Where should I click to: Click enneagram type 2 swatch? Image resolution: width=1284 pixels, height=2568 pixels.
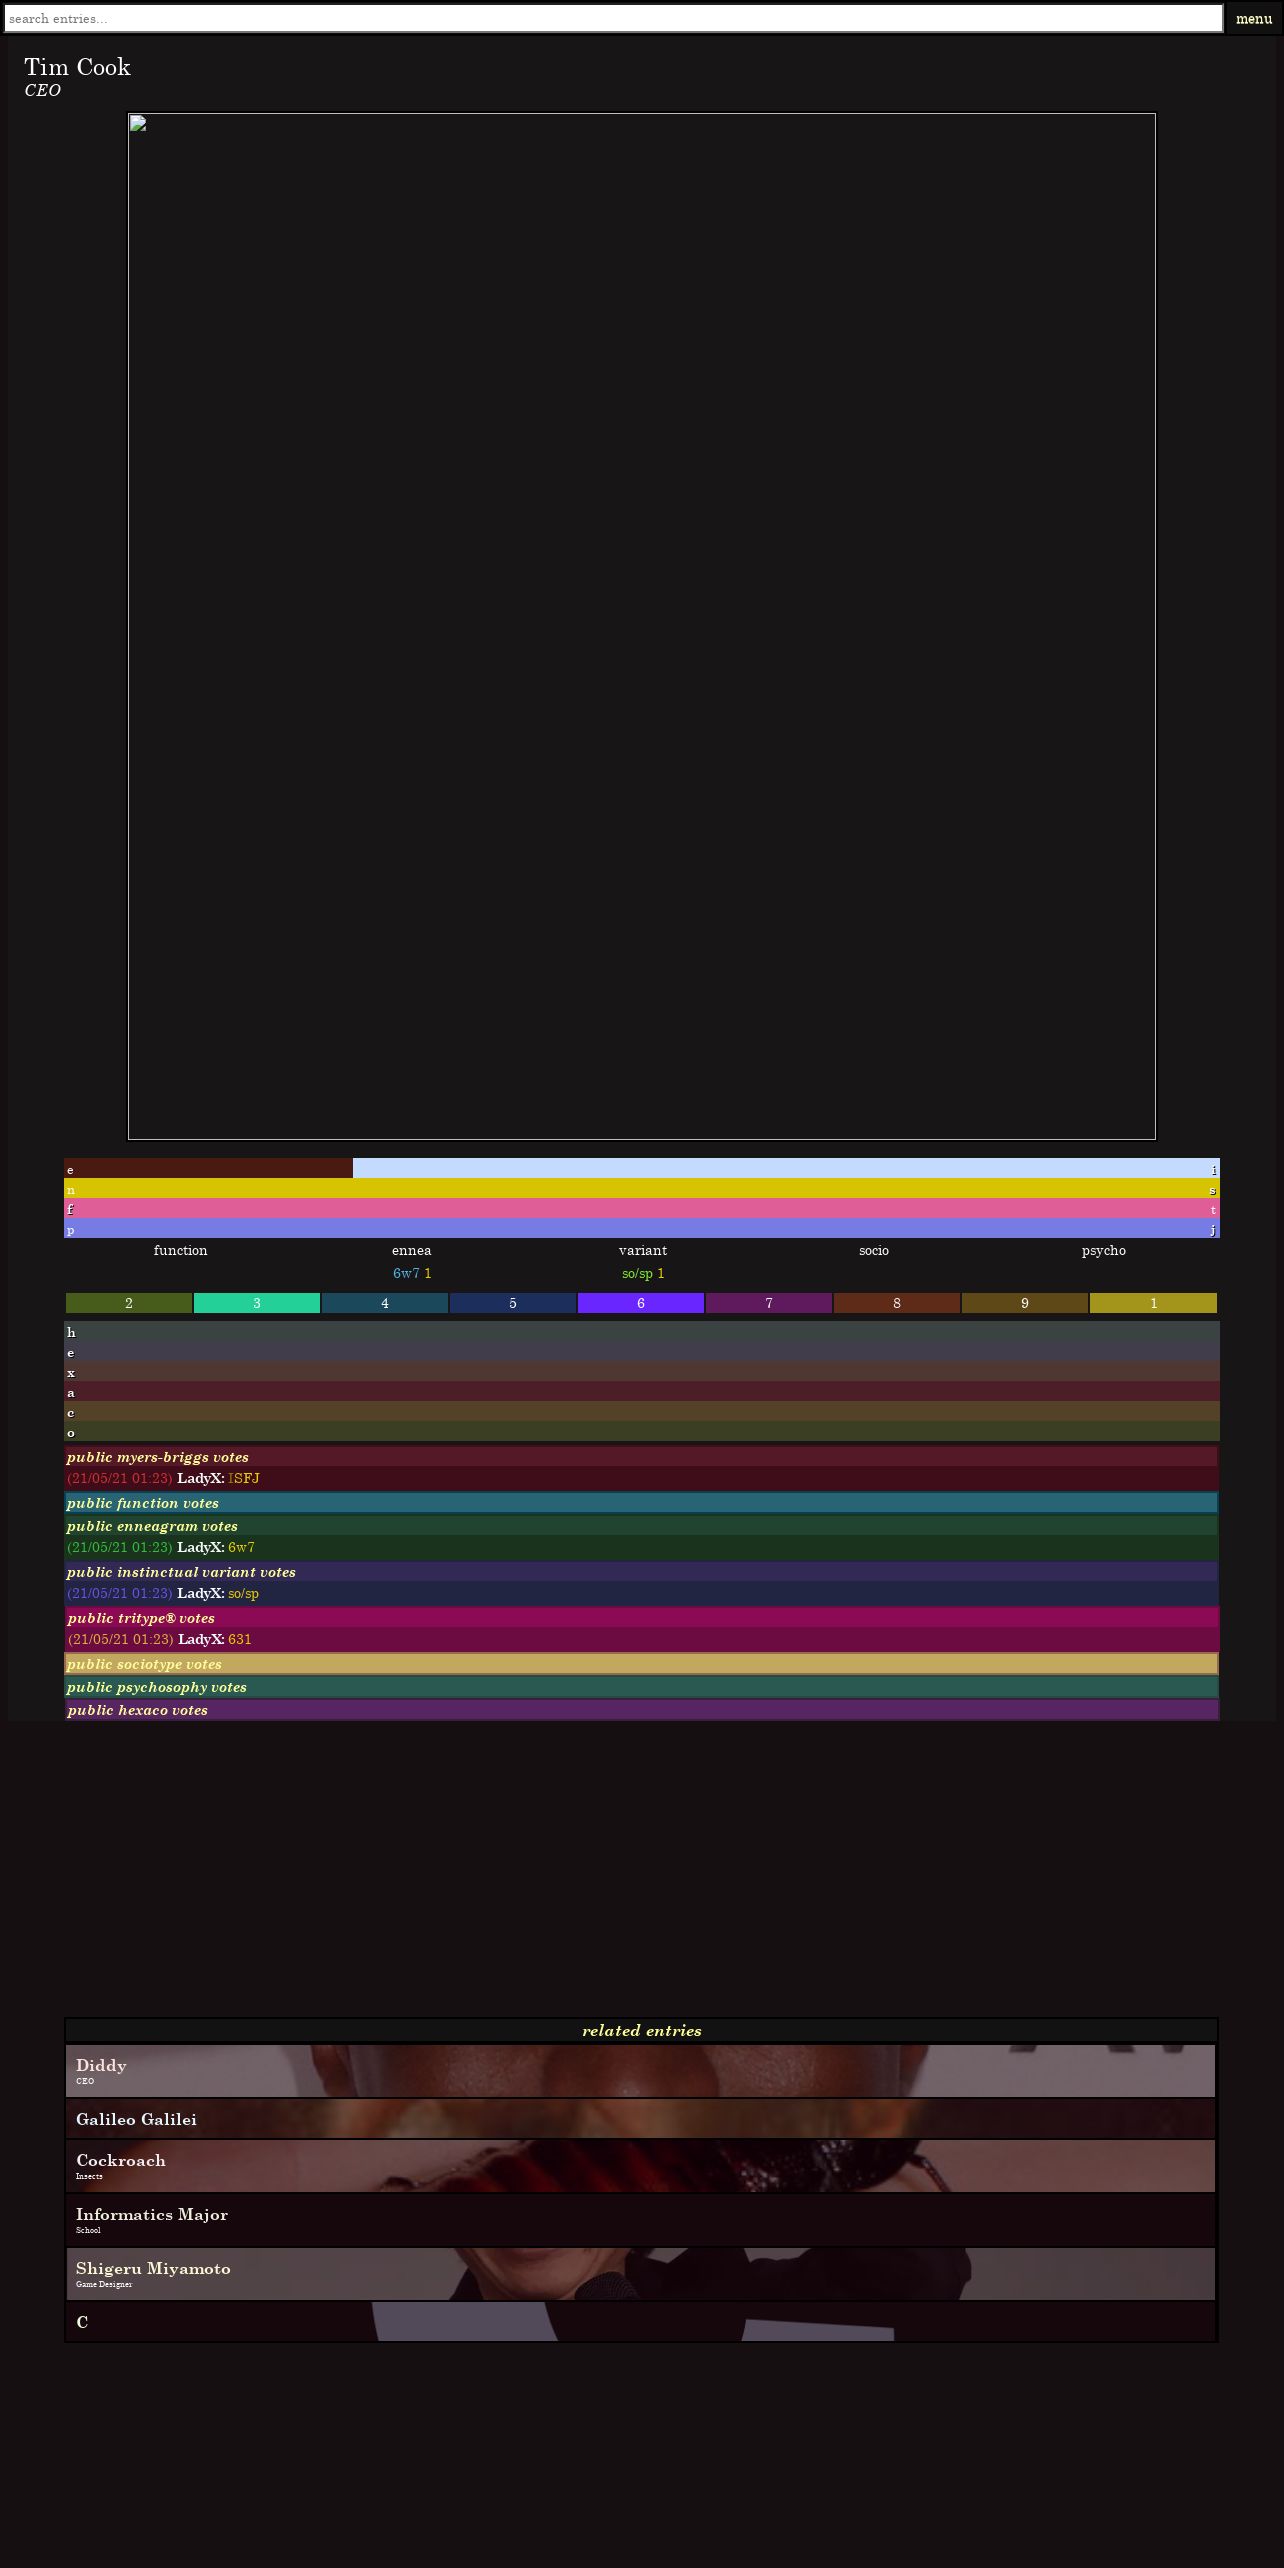point(129,1303)
